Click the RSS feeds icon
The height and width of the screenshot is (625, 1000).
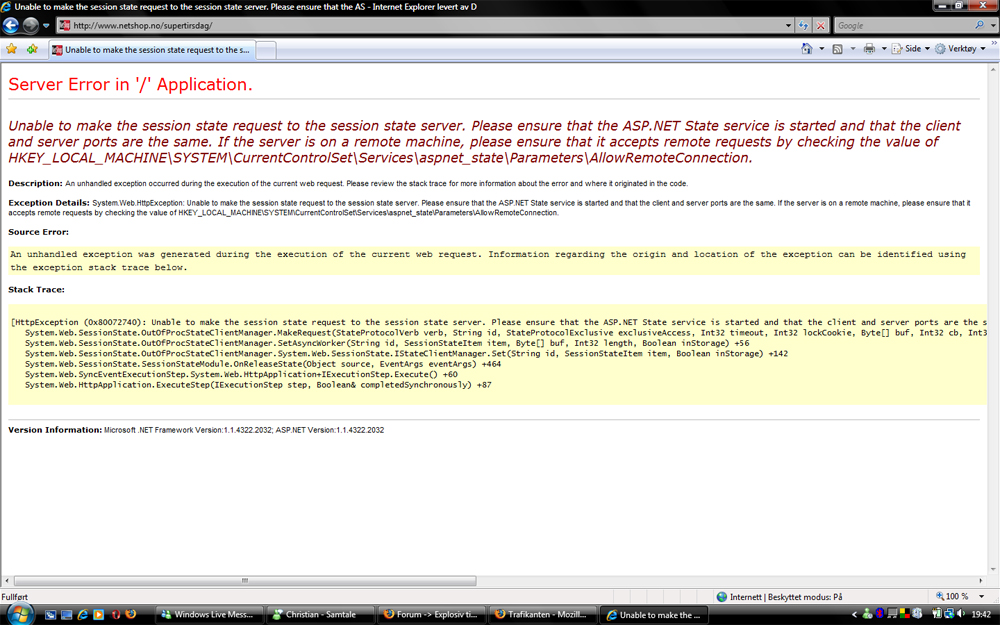tap(837, 48)
